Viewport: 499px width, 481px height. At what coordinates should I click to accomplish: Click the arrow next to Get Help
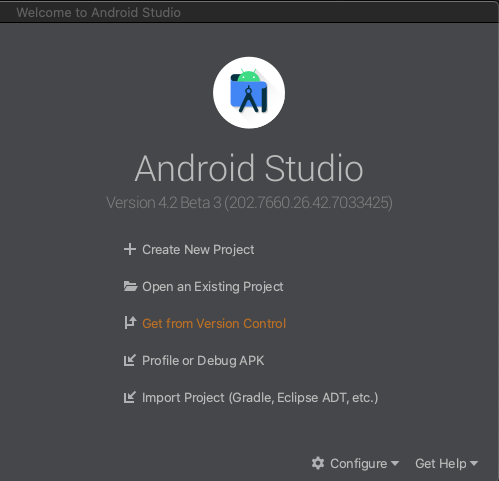tap(474, 463)
